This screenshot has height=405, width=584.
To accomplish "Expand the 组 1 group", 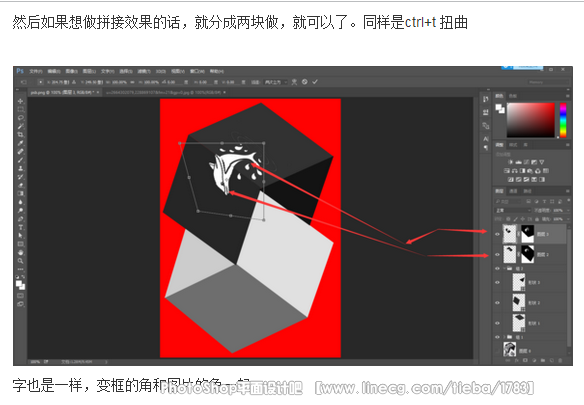I will pos(505,337).
